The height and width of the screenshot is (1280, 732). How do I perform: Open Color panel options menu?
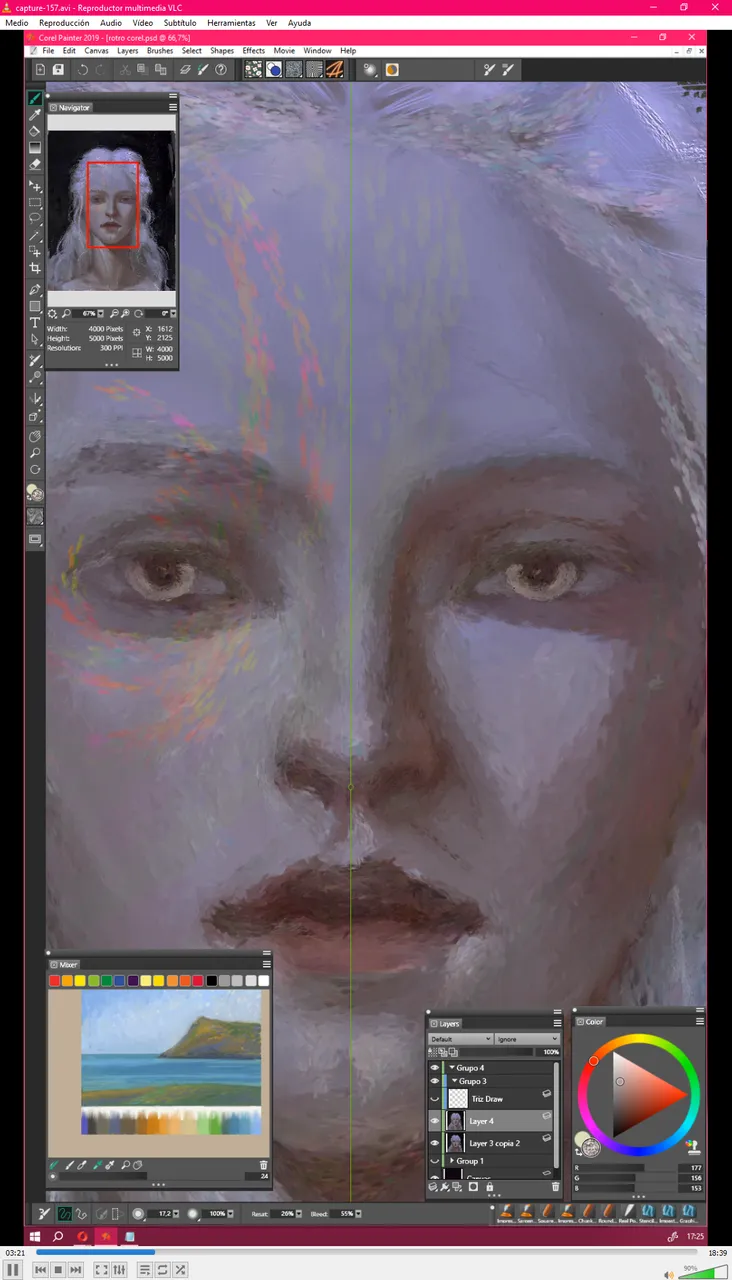(700, 1021)
